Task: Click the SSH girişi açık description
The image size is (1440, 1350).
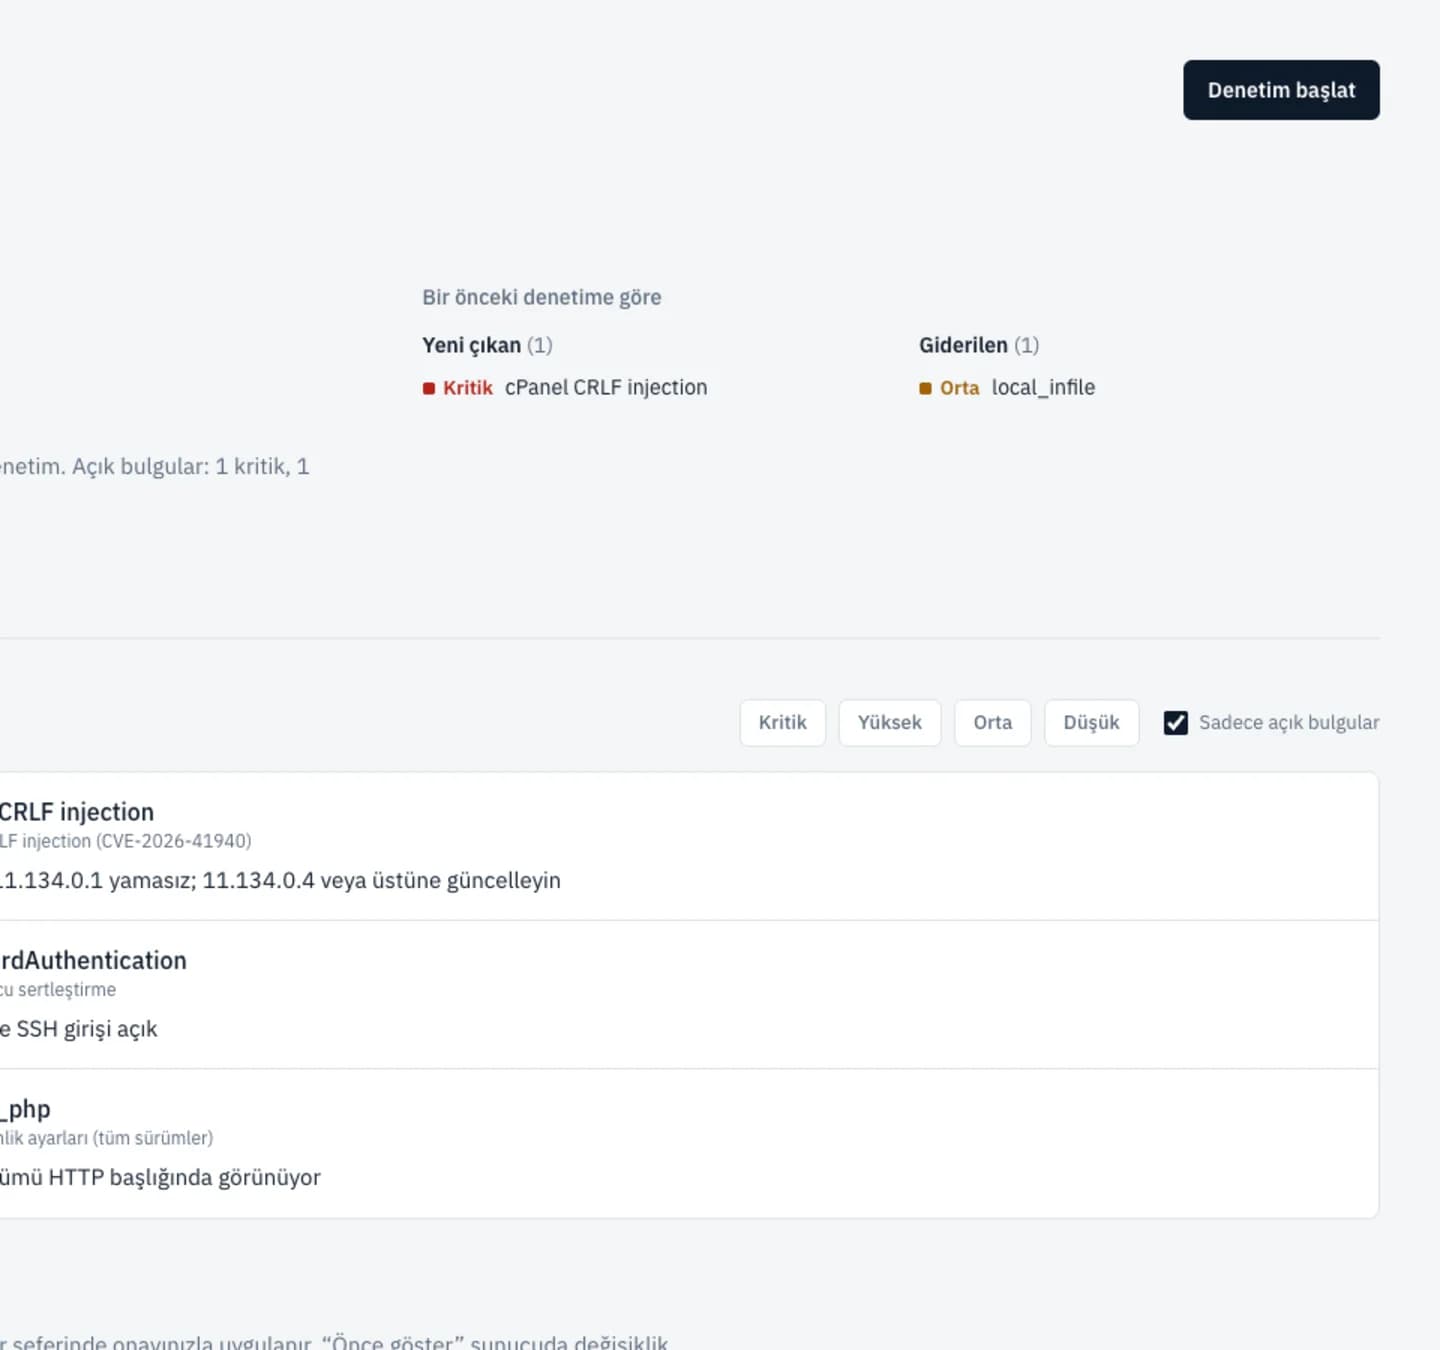Action: click(x=79, y=1029)
